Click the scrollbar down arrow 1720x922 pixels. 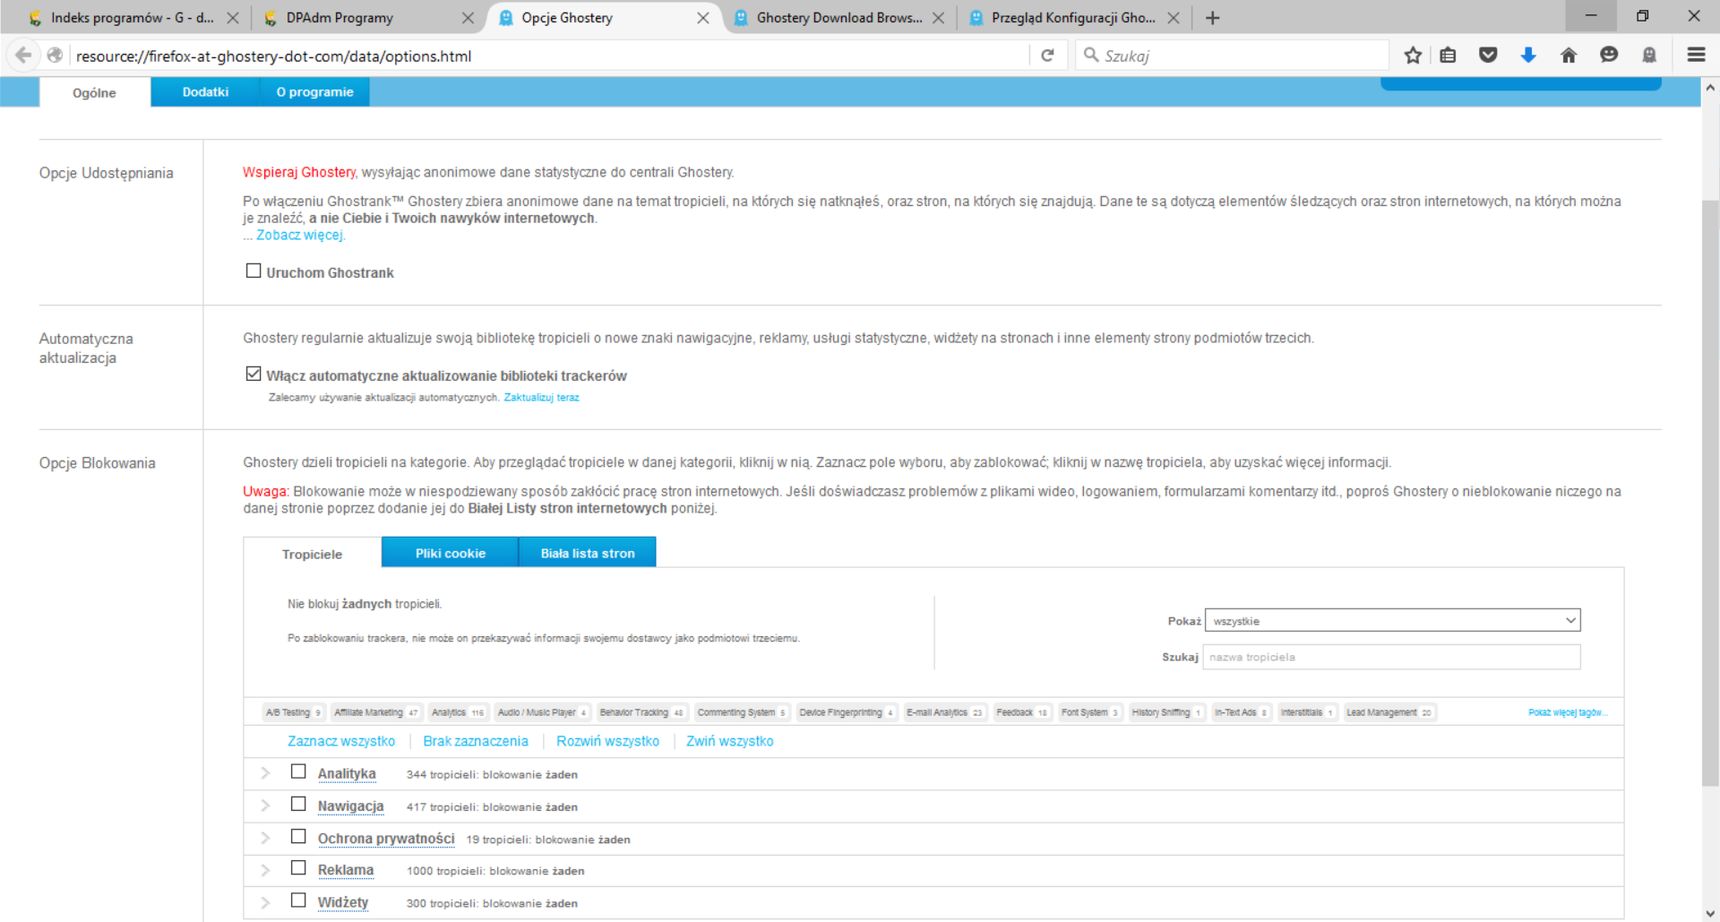coord(1709,912)
